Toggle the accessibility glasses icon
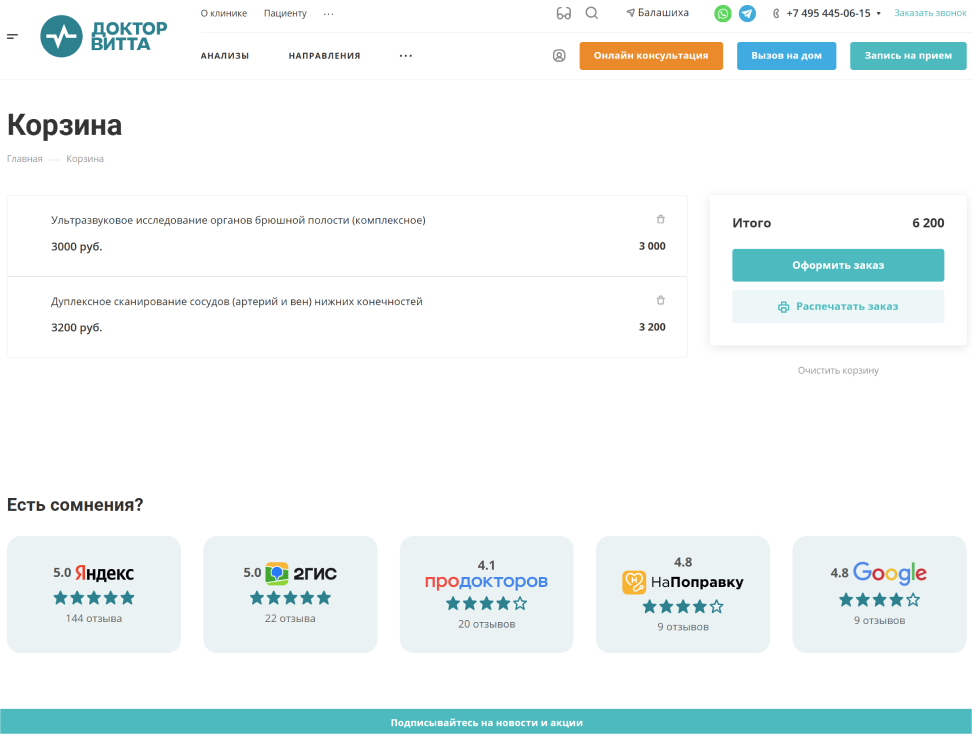Screen dimensions: 972x734 563,13
